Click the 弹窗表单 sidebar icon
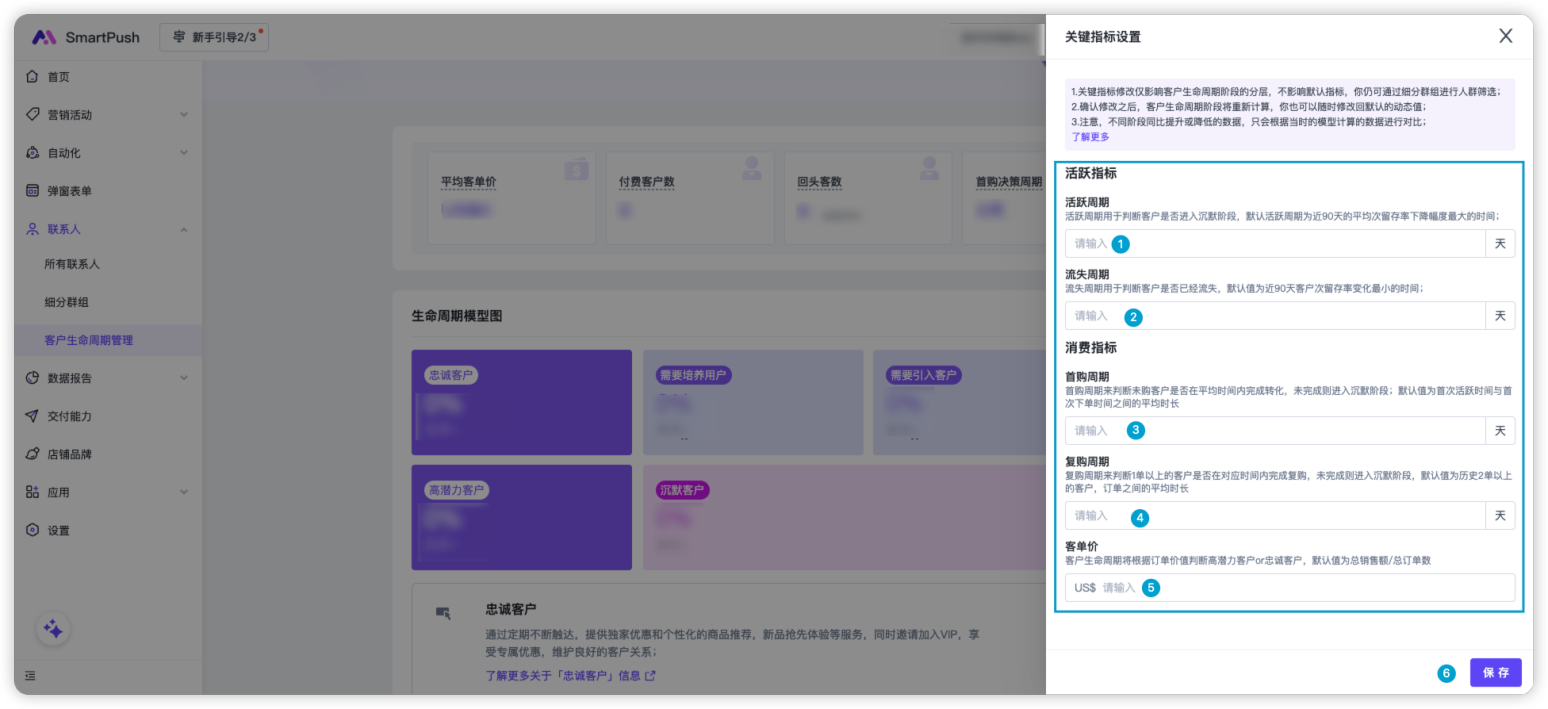The width and height of the screenshot is (1548, 709). (x=33, y=191)
